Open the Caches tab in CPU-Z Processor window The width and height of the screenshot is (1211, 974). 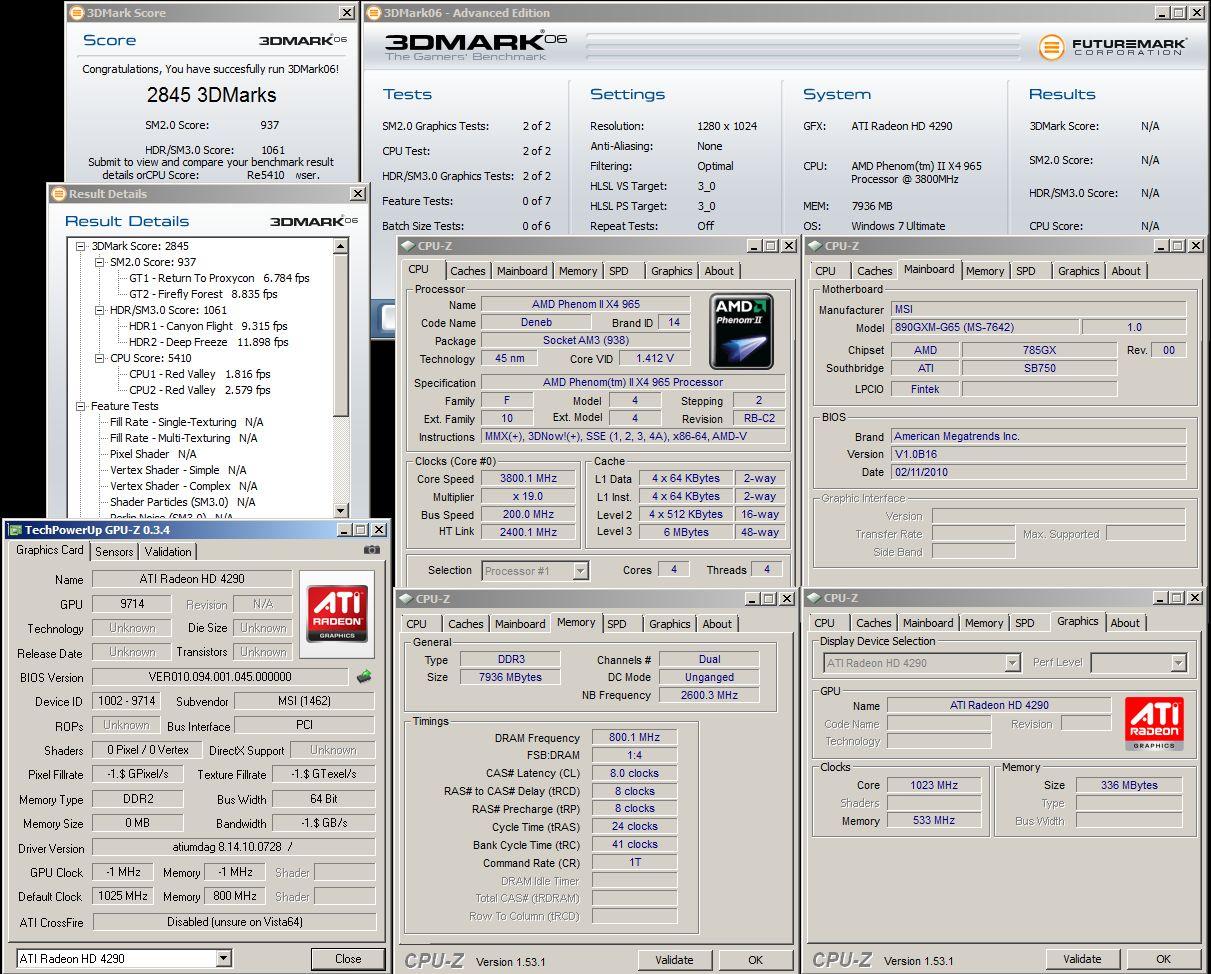(x=467, y=271)
